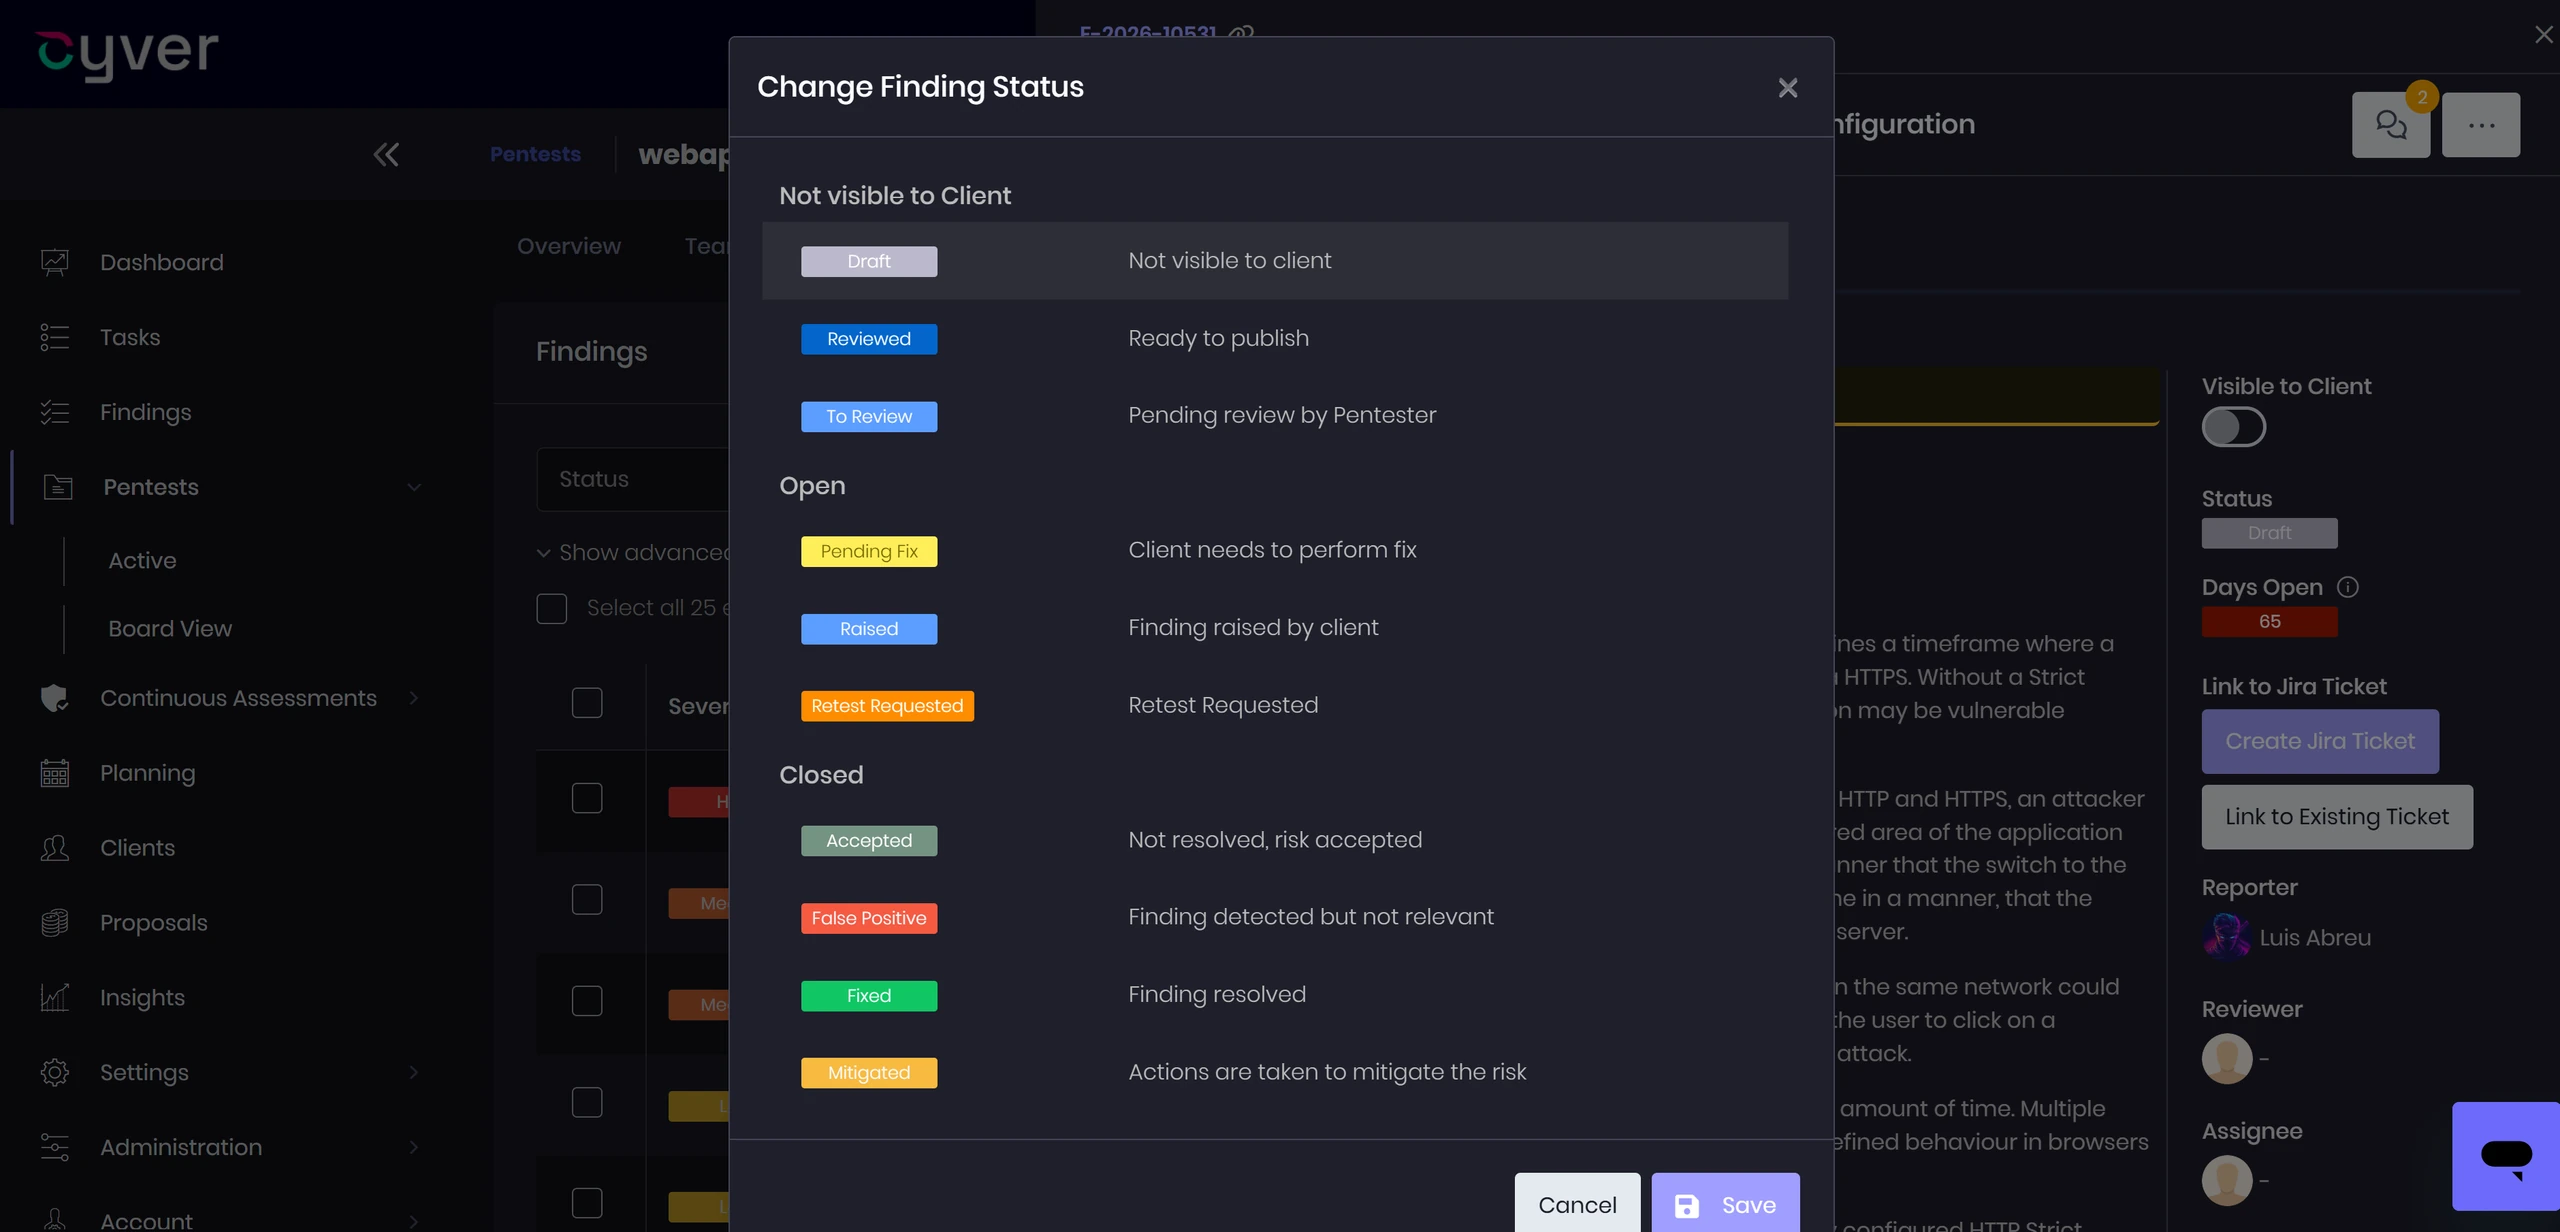Go to Pentests breadcrumb link
Screen dimensions: 2560x1232
535,155
